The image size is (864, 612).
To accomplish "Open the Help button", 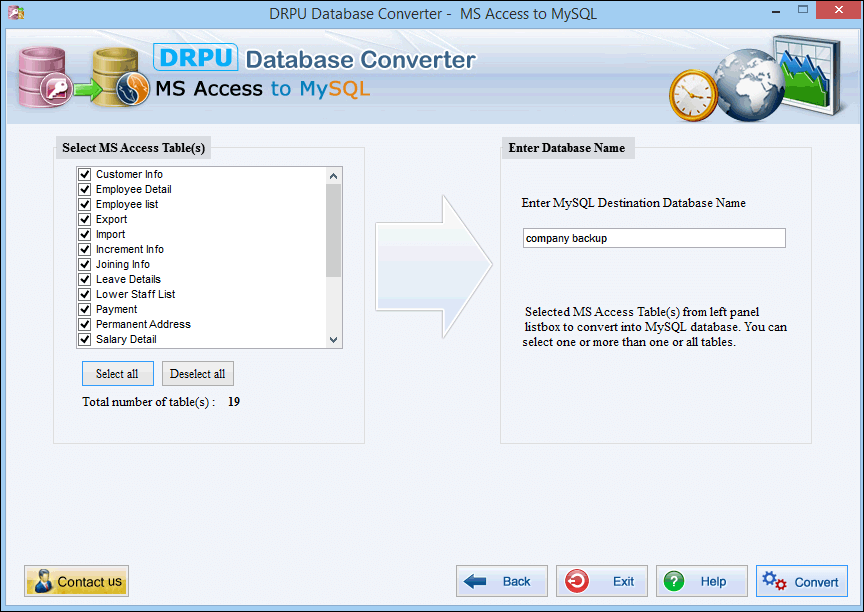I will 701,581.
